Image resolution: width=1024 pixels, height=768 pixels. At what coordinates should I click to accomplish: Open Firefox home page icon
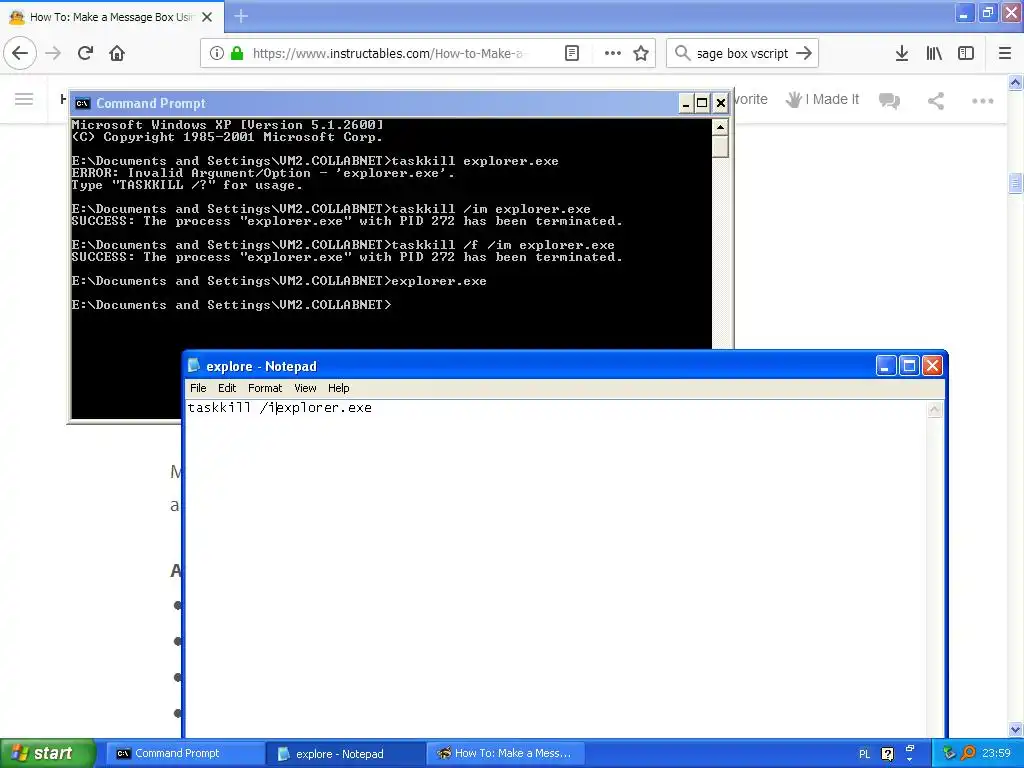[117, 54]
